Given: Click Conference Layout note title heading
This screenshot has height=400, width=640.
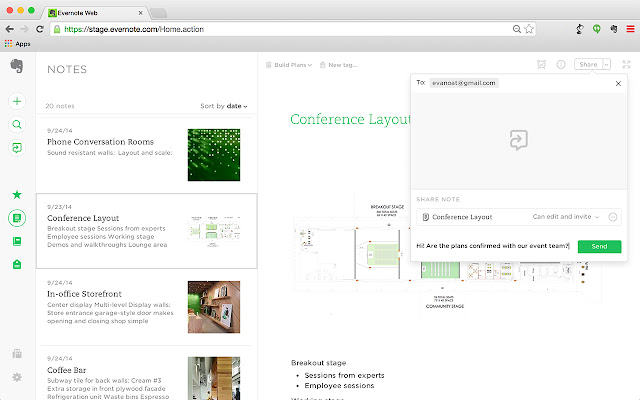Looking at the screenshot, I should 350,119.
